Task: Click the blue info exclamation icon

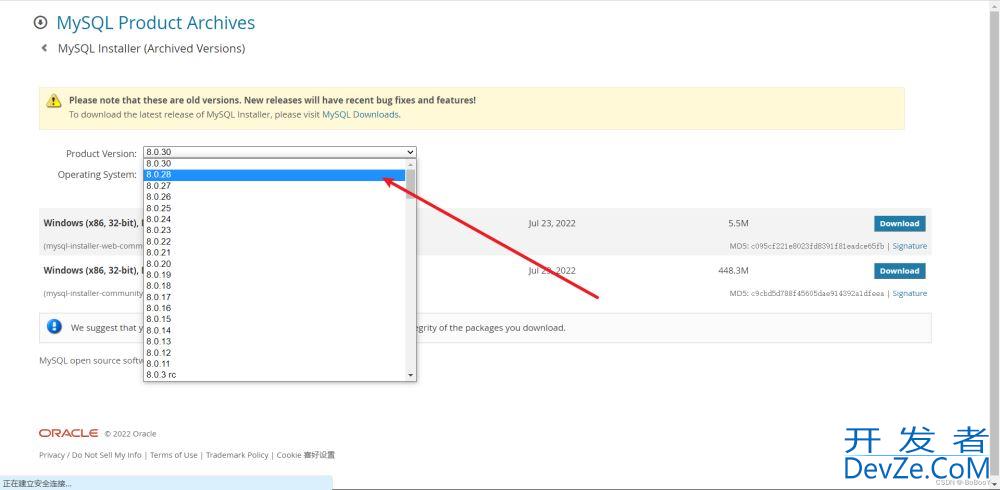Action: point(54,327)
